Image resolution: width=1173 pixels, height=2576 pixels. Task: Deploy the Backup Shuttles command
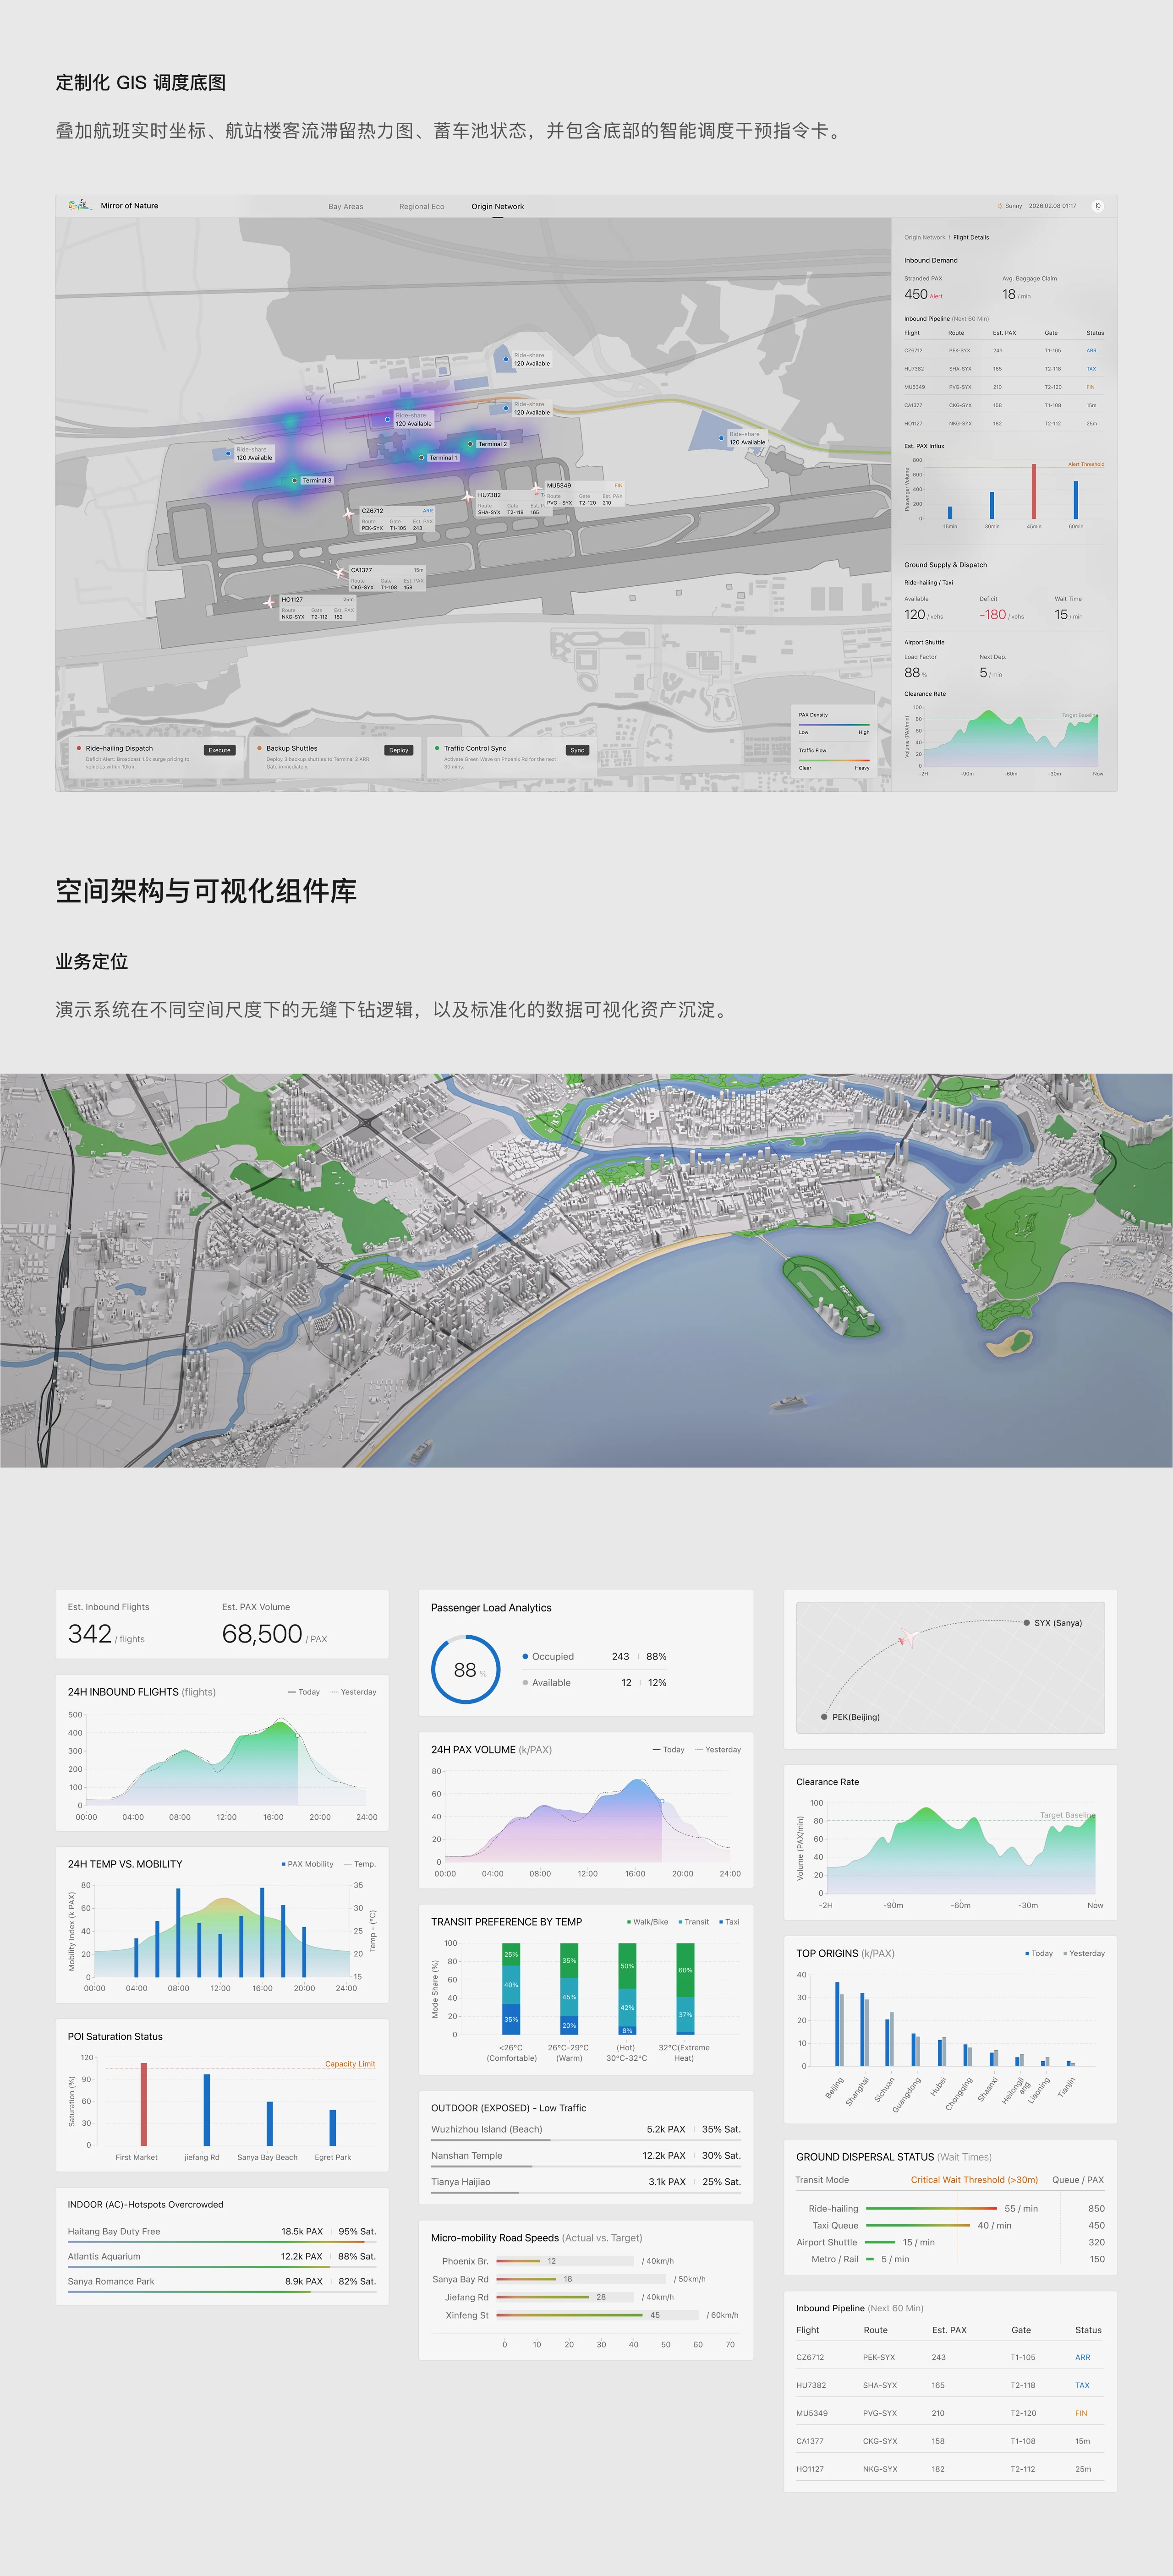[399, 750]
